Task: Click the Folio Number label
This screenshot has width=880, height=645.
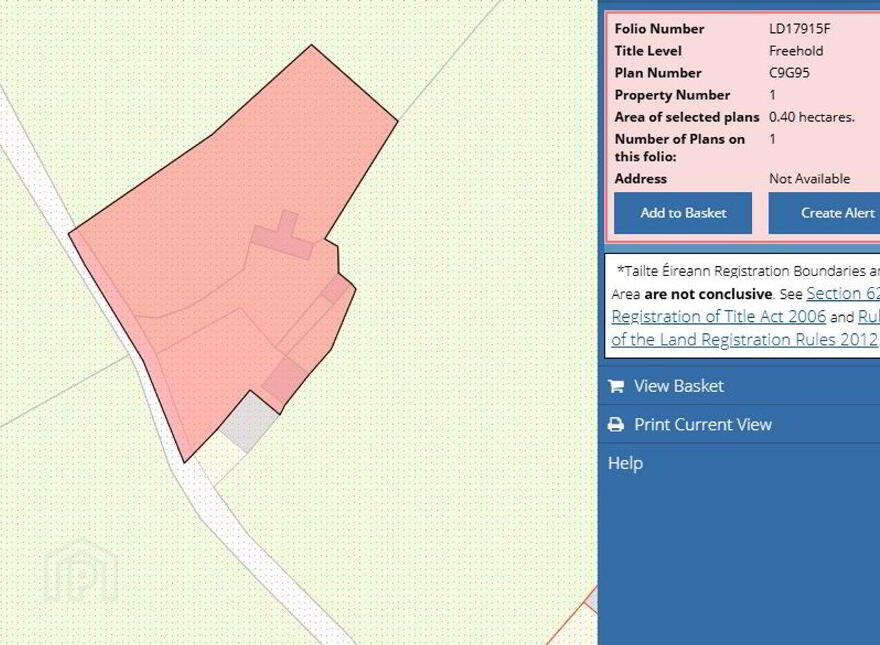Action: point(659,29)
